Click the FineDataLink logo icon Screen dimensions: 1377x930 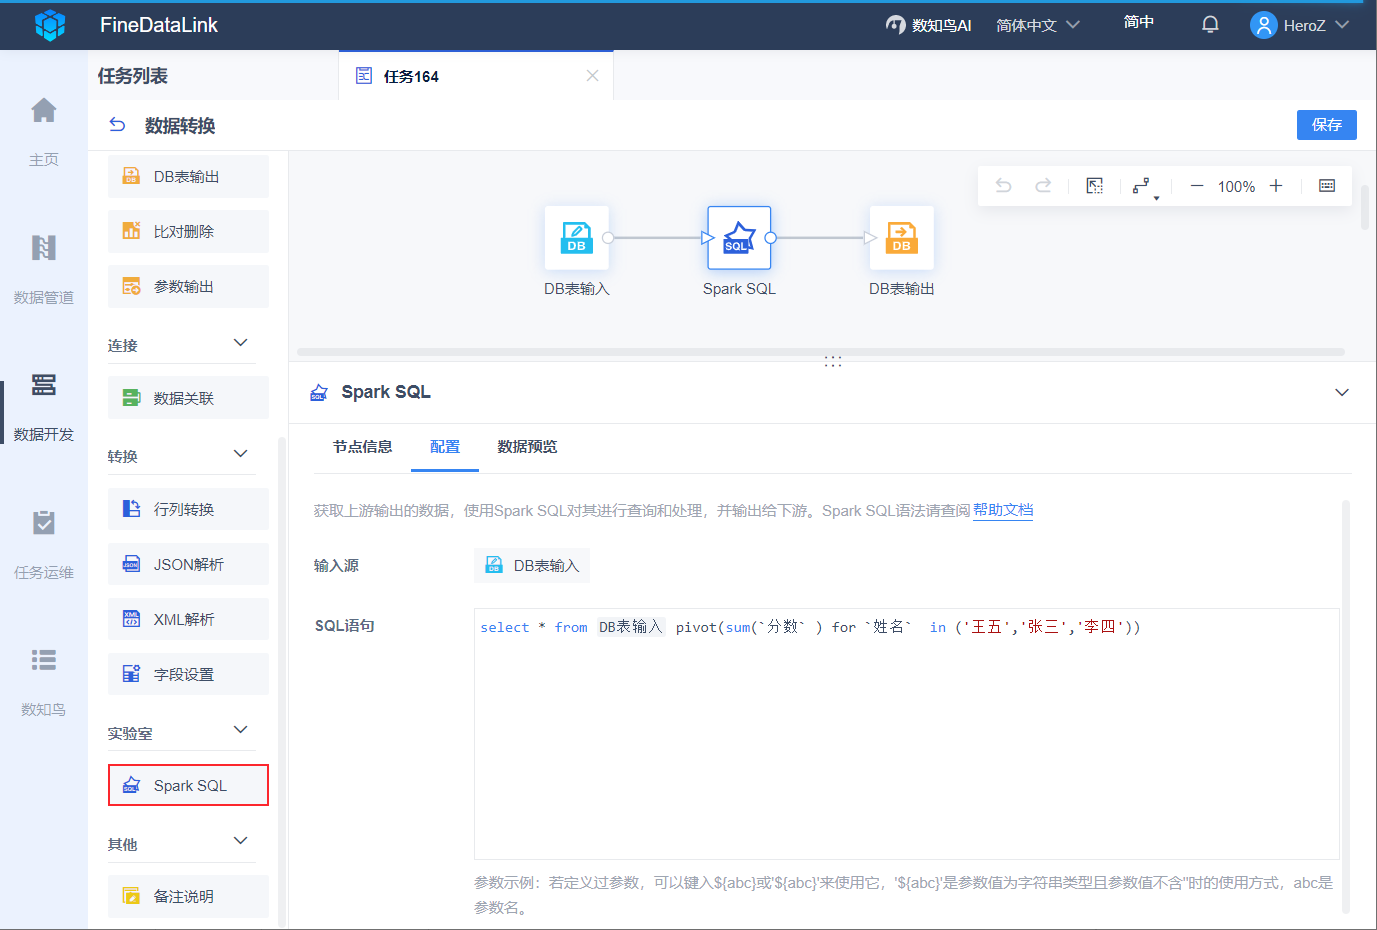50,25
